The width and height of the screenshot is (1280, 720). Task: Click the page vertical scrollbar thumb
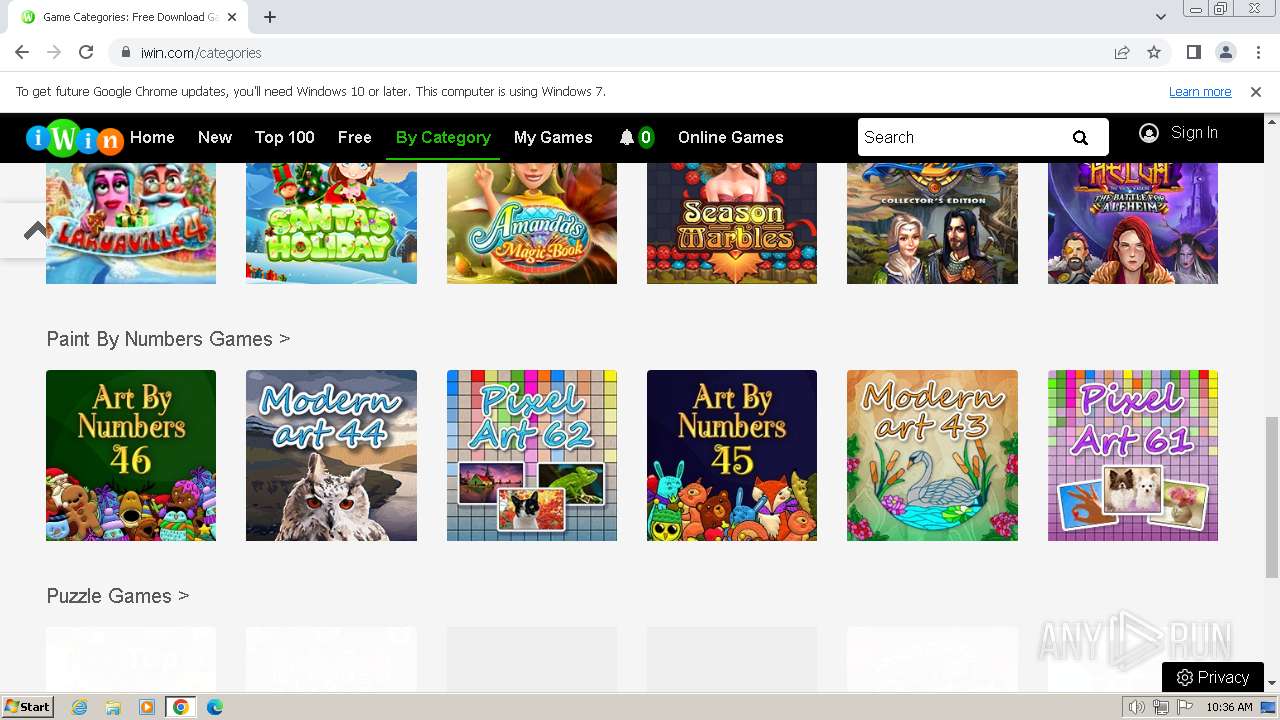point(1272,497)
